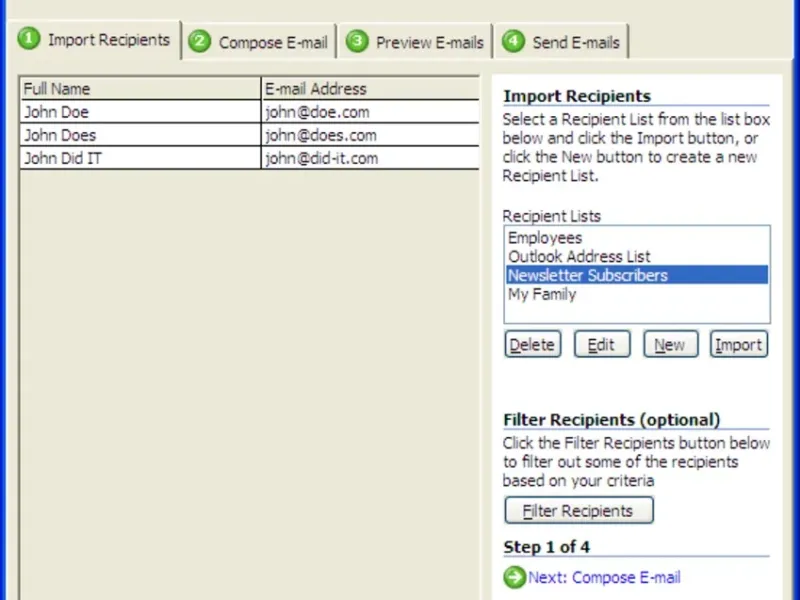Click the green step 4 circle icon
The image size is (800, 600).
pyautogui.click(x=513, y=41)
